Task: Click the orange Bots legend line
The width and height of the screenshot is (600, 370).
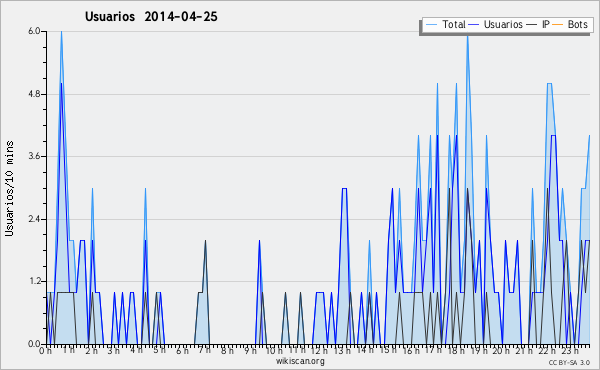Action: 558,24
